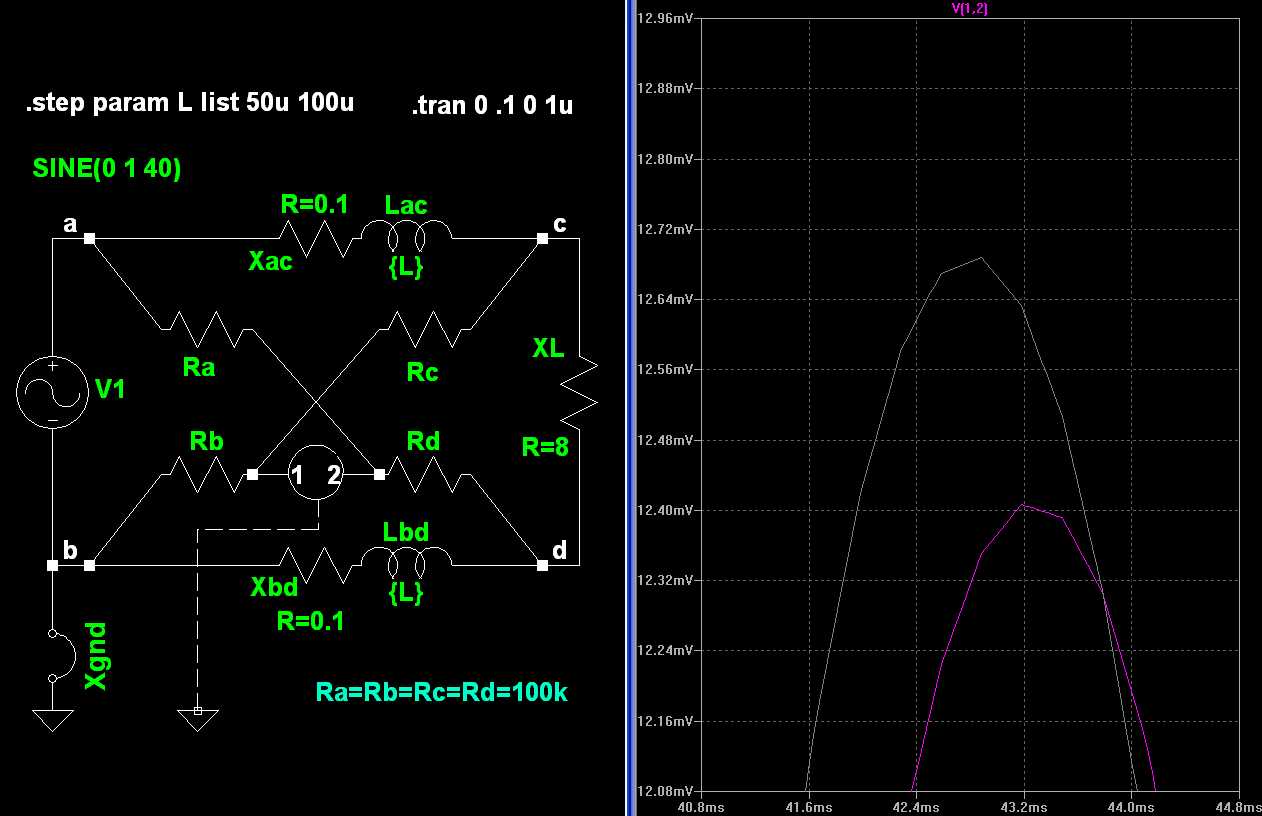Click the 12.96mV vertical axis label

(x=665, y=18)
